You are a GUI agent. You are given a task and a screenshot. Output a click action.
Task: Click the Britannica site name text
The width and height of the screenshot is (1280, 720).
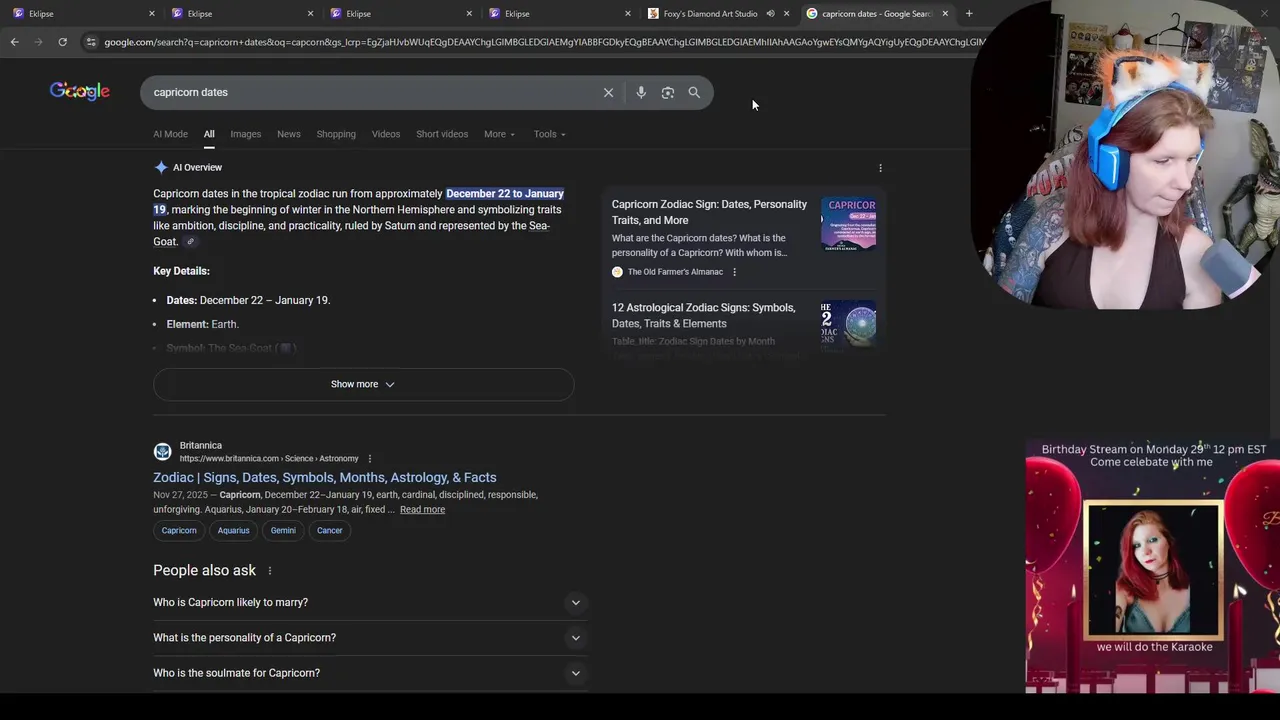(201, 446)
